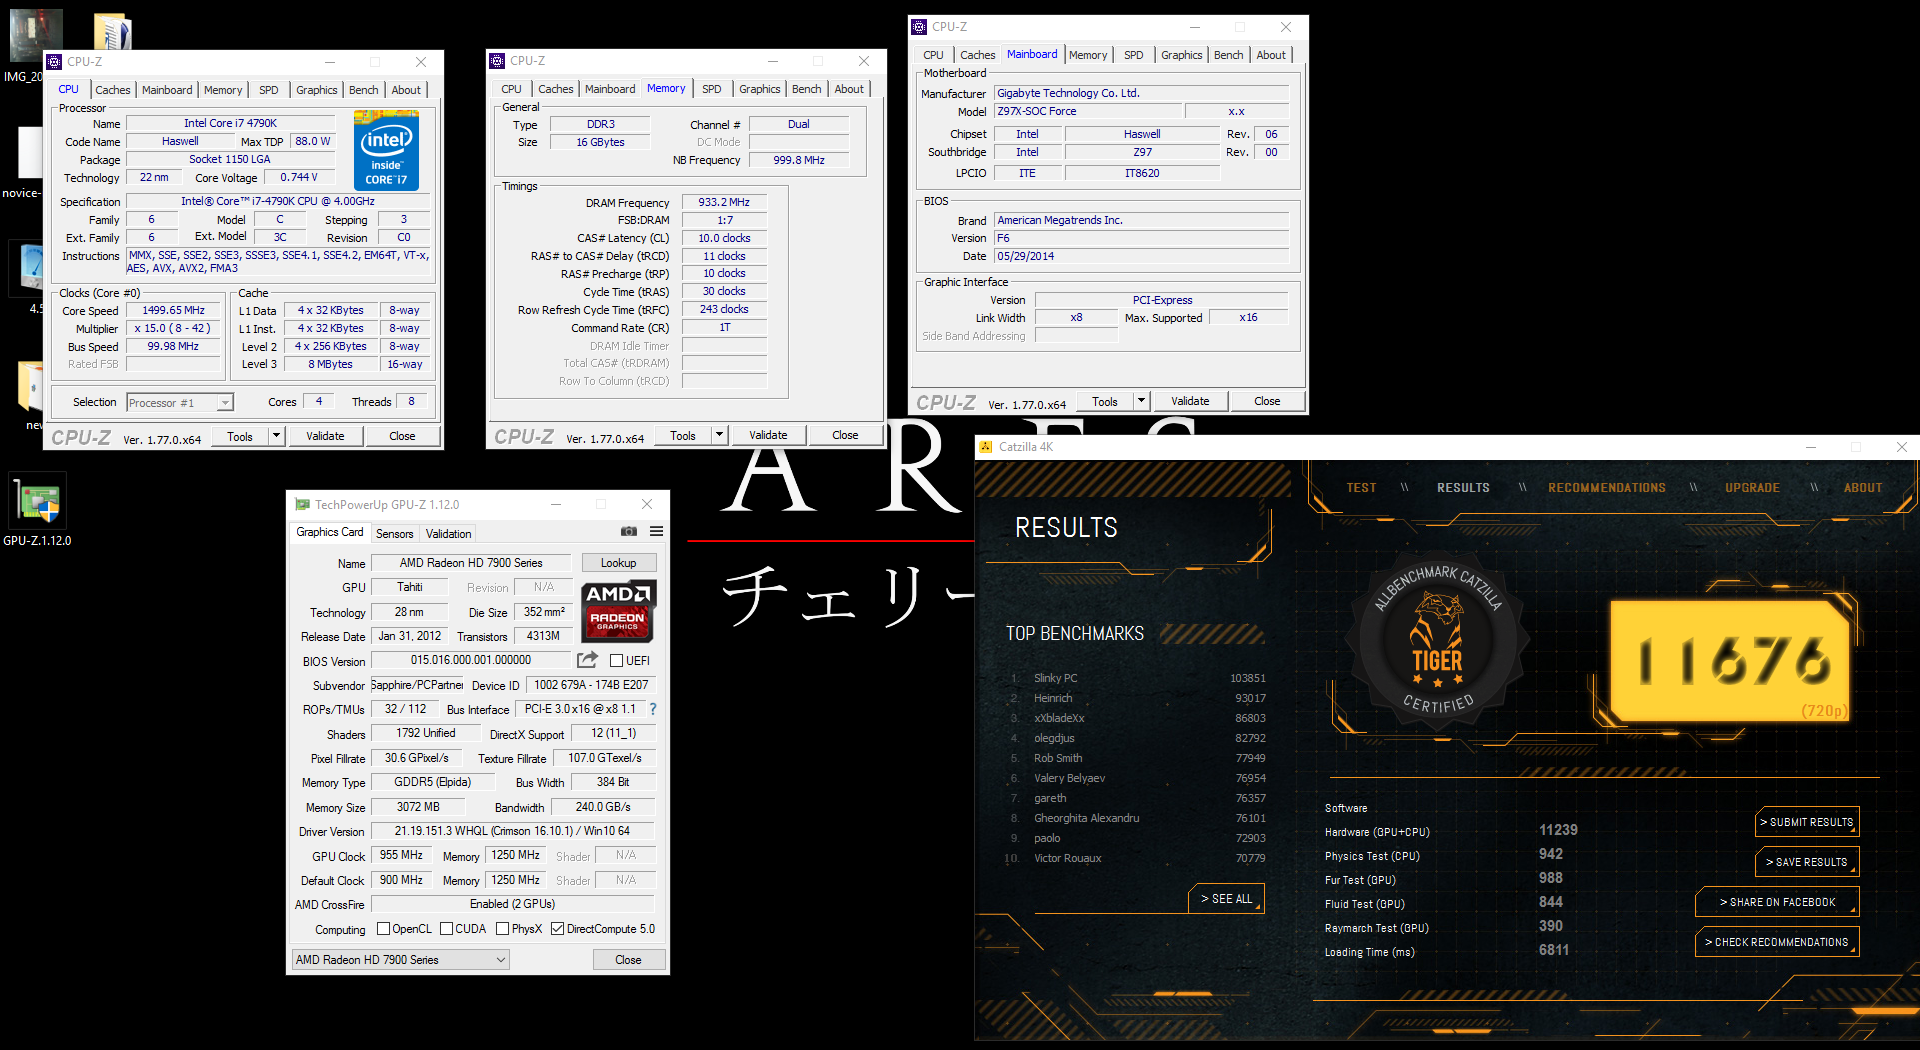1920x1050 pixels.
Task: Open the Validation tab in GPU-Z
Action: click(x=449, y=533)
